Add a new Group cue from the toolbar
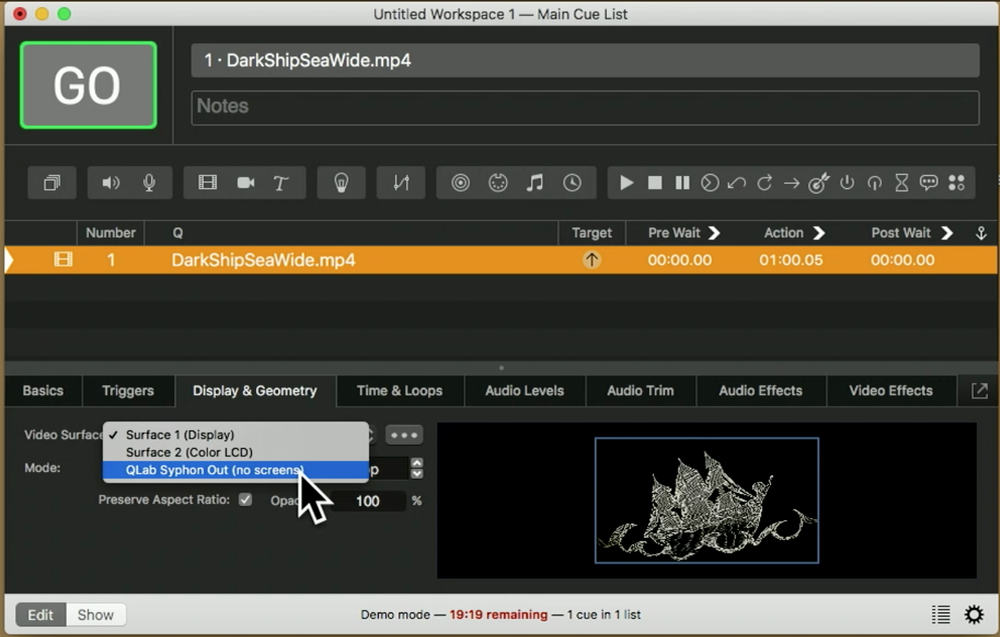This screenshot has height=637, width=1000. coord(52,183)
